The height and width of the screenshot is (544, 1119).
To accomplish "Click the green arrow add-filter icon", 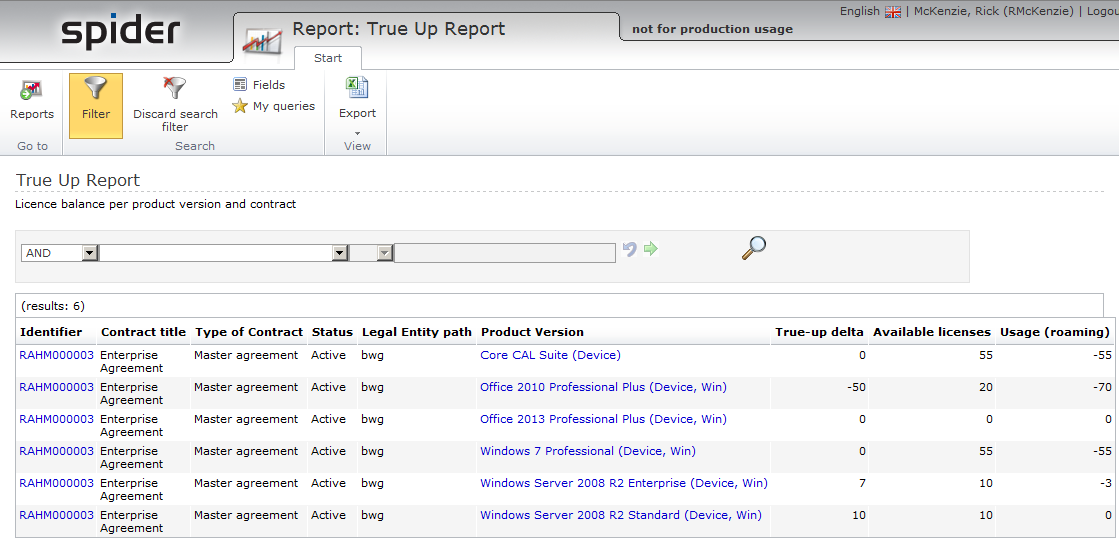I will (x=651, y=249).
